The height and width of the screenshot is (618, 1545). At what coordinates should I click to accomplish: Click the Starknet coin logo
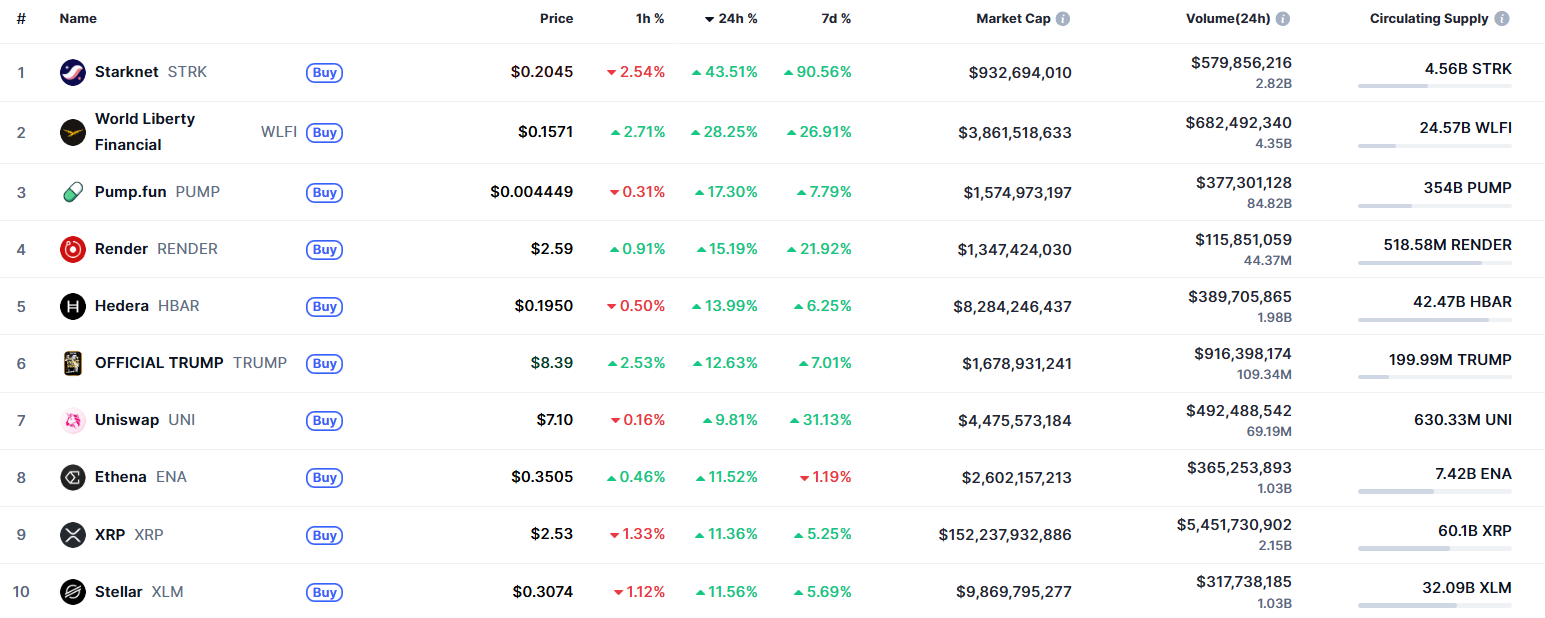[x=72, y=72]
